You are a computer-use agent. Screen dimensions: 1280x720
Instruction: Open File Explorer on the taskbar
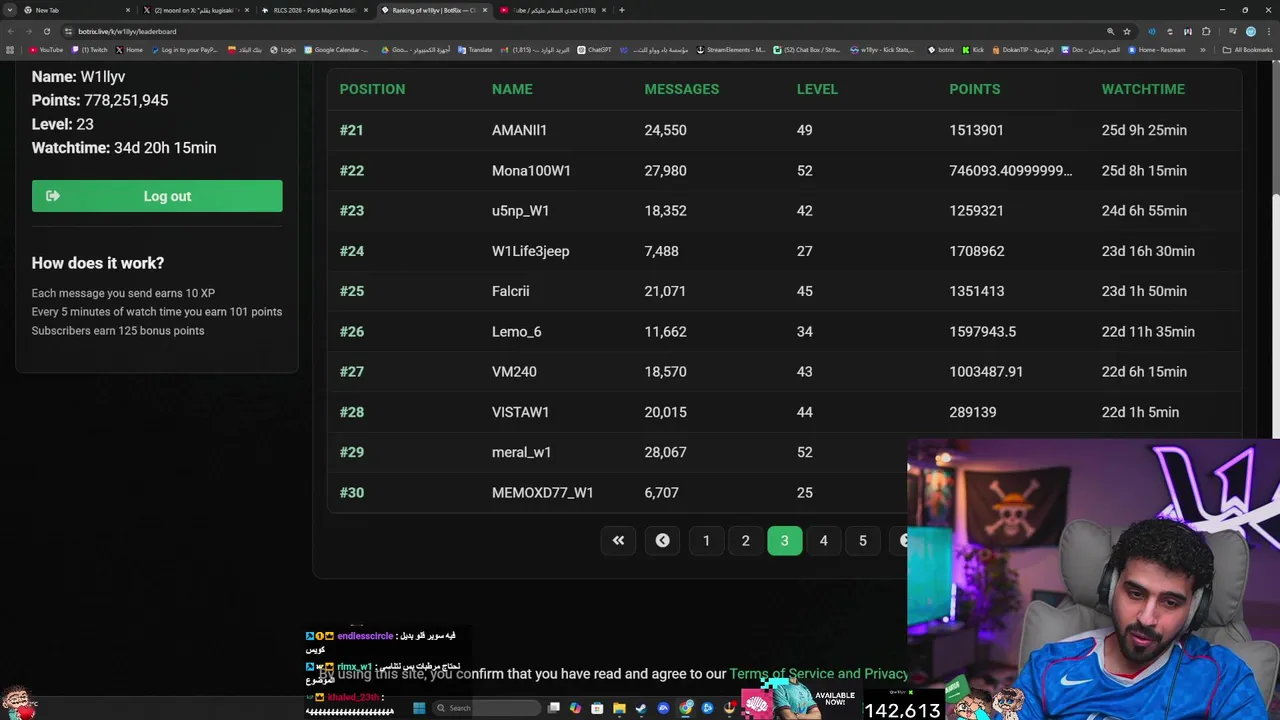click(x=619, y=708)
